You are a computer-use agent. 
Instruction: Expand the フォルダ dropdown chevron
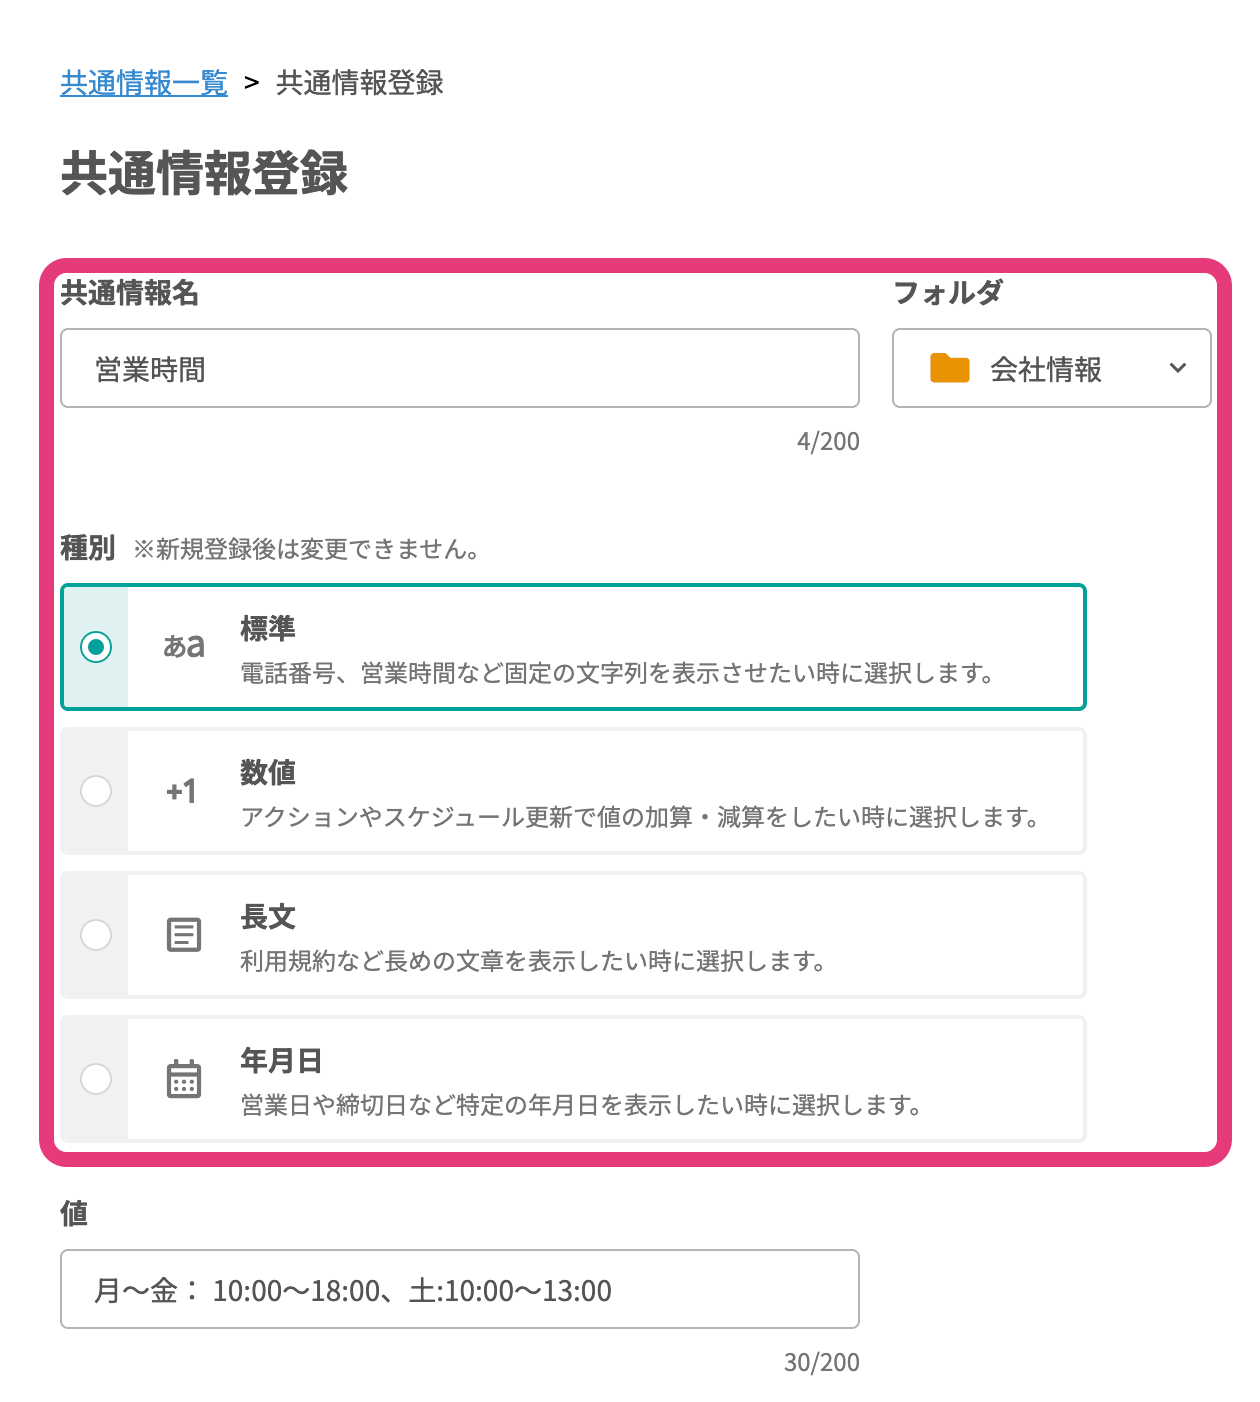tap(1178, 368)
